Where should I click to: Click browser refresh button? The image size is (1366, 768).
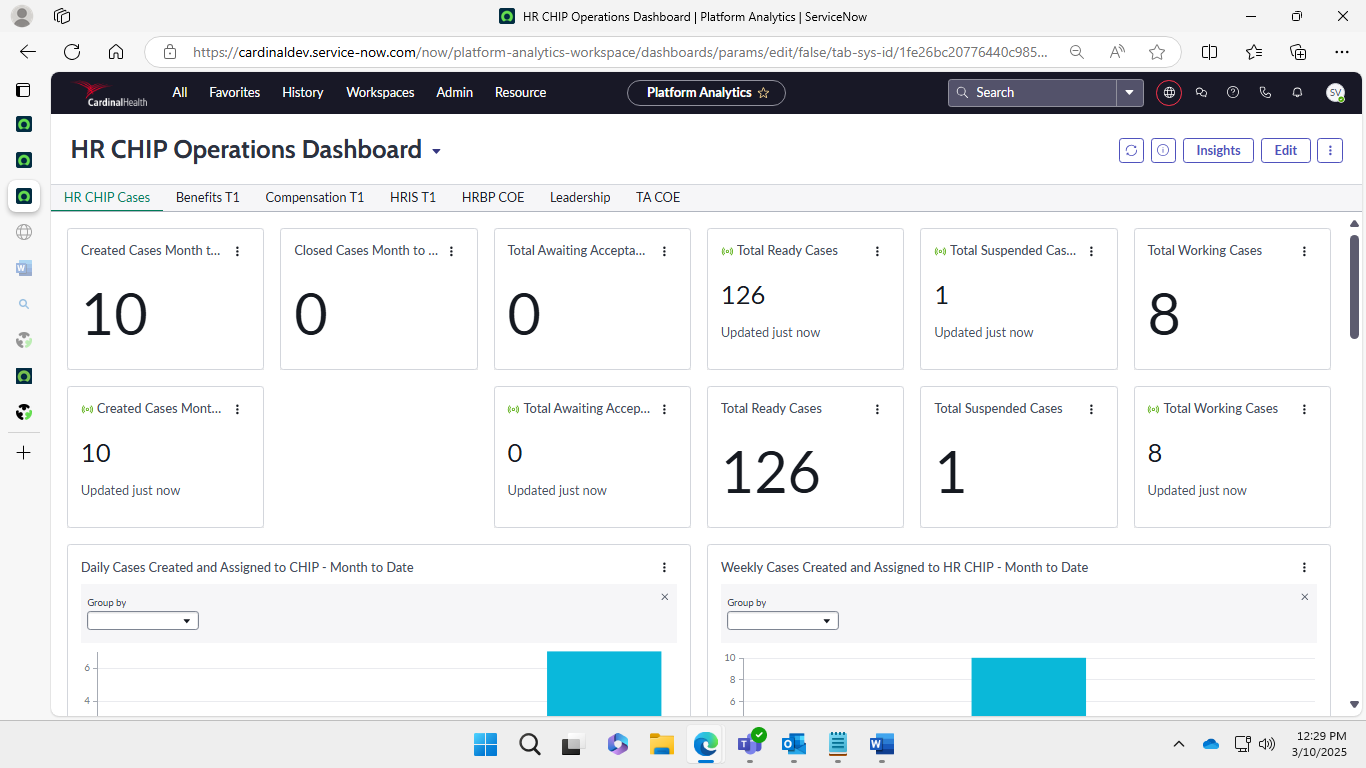coord(72,52)
